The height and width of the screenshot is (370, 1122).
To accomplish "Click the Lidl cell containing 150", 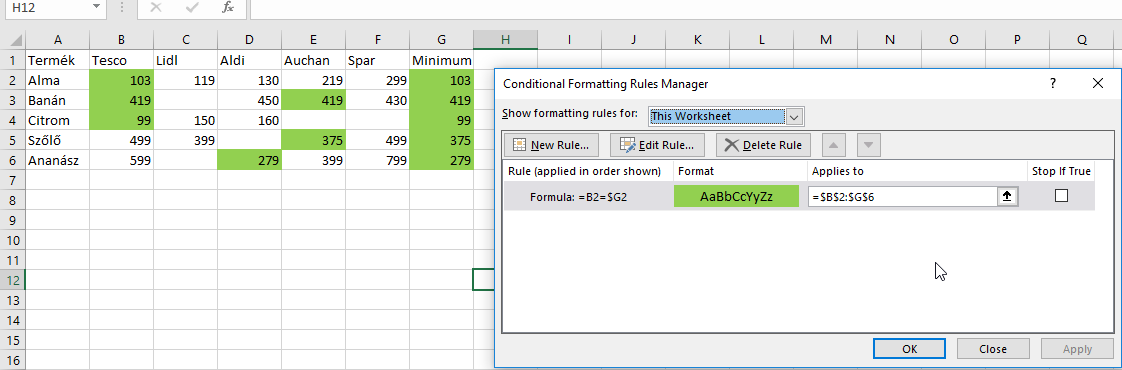I will [x=185, y=120].
